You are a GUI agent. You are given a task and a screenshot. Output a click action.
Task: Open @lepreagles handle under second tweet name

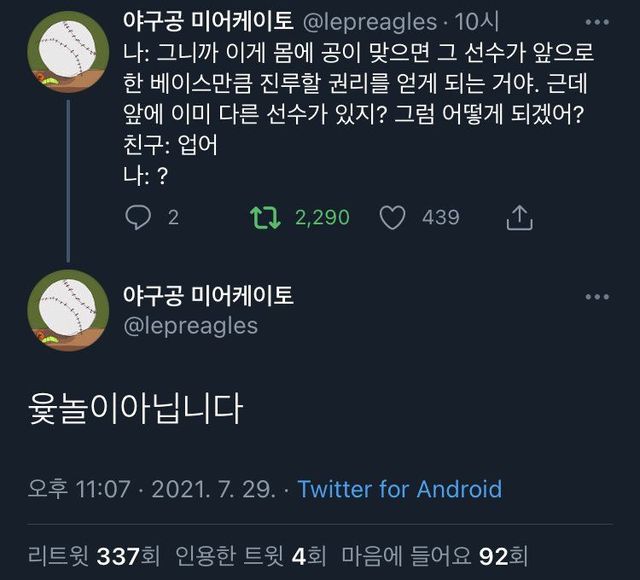pyautogui.click(x=190, y=326)
